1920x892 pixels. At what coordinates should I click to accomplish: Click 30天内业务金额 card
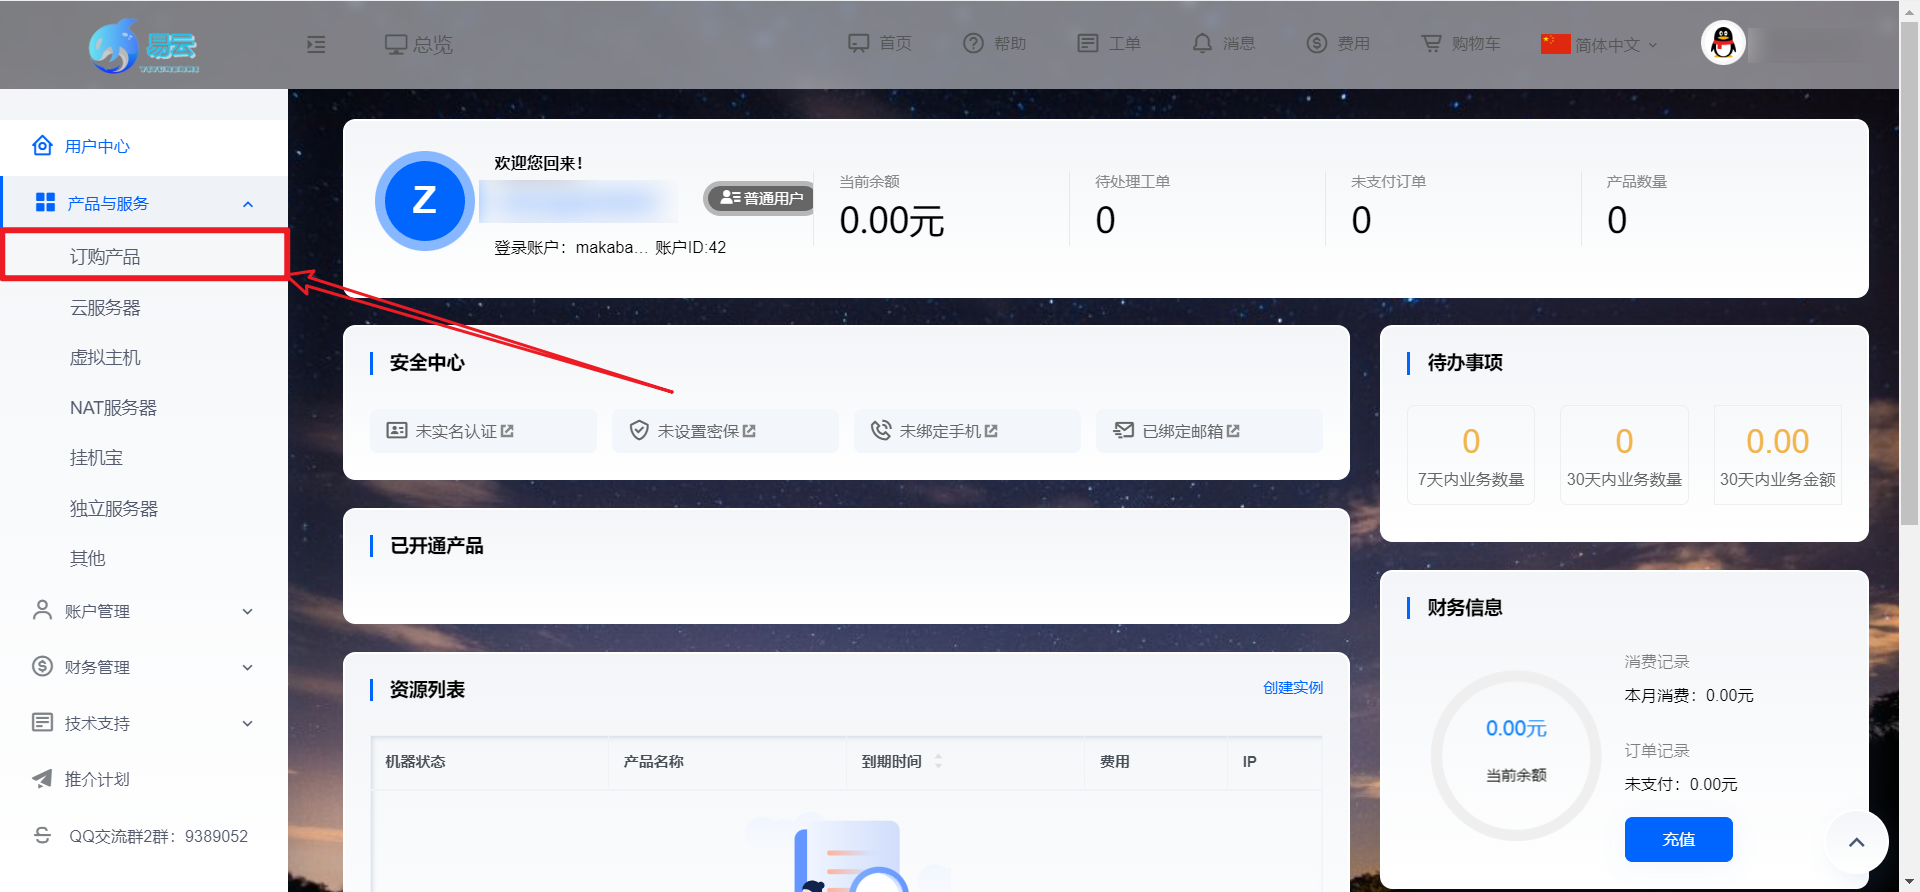pyautogui.click(x=1777, y=455)
